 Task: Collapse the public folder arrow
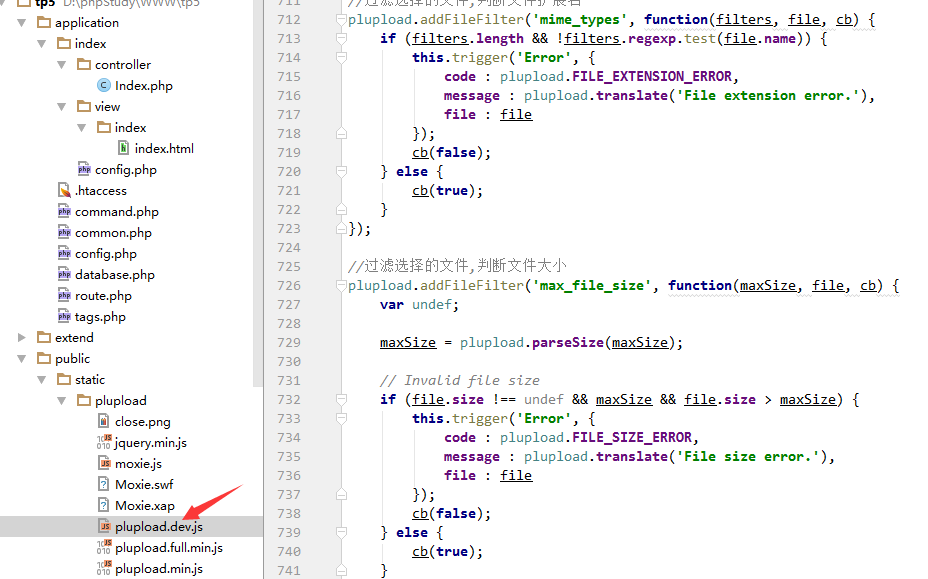[22, 359]
